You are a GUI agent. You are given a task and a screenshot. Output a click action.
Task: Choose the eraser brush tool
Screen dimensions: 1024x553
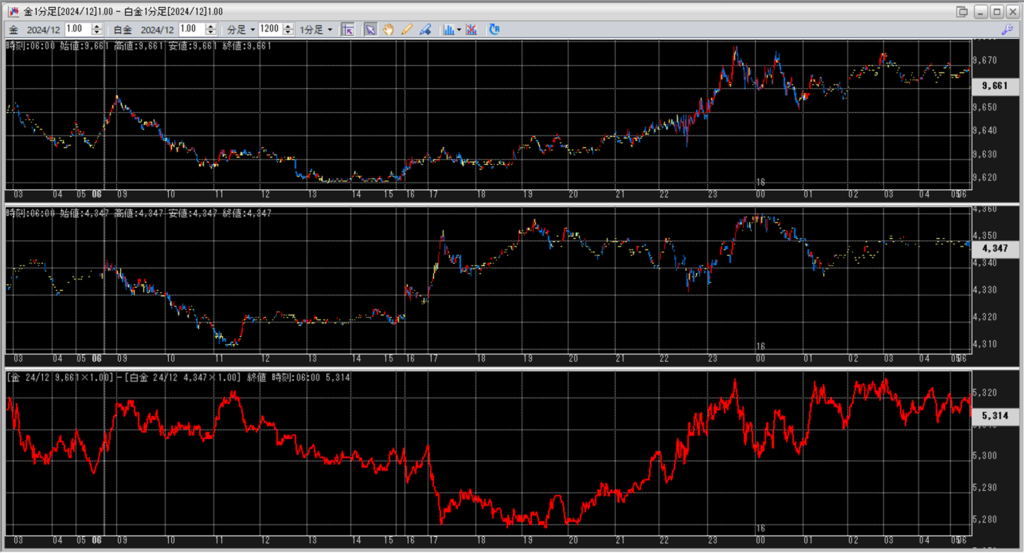424,30
